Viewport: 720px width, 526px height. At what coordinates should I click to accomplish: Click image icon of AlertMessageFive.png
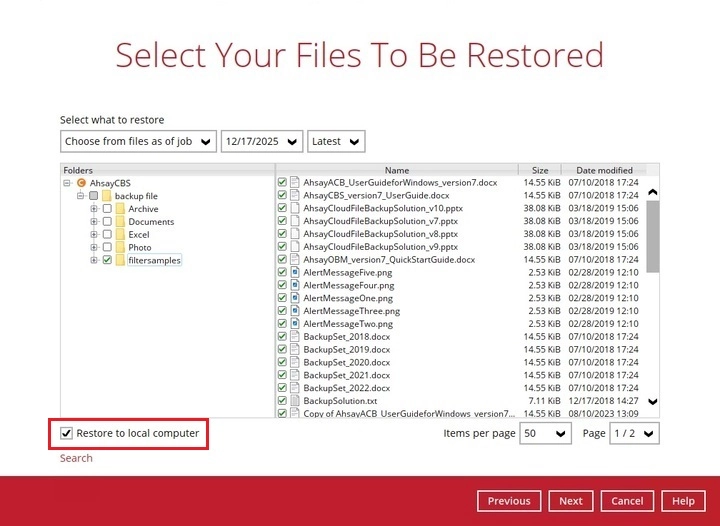tap(295, 272)
